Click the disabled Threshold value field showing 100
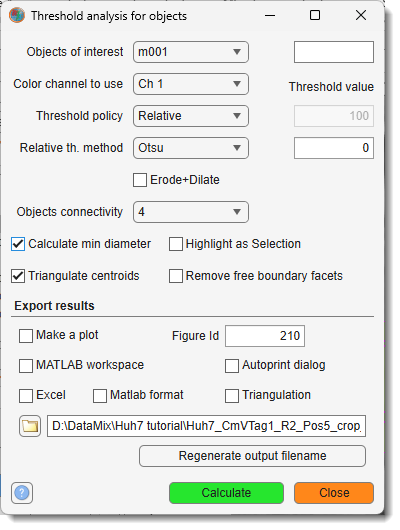Screen dimensions: 400x530 pyautogui.click(x=334, y=116)
